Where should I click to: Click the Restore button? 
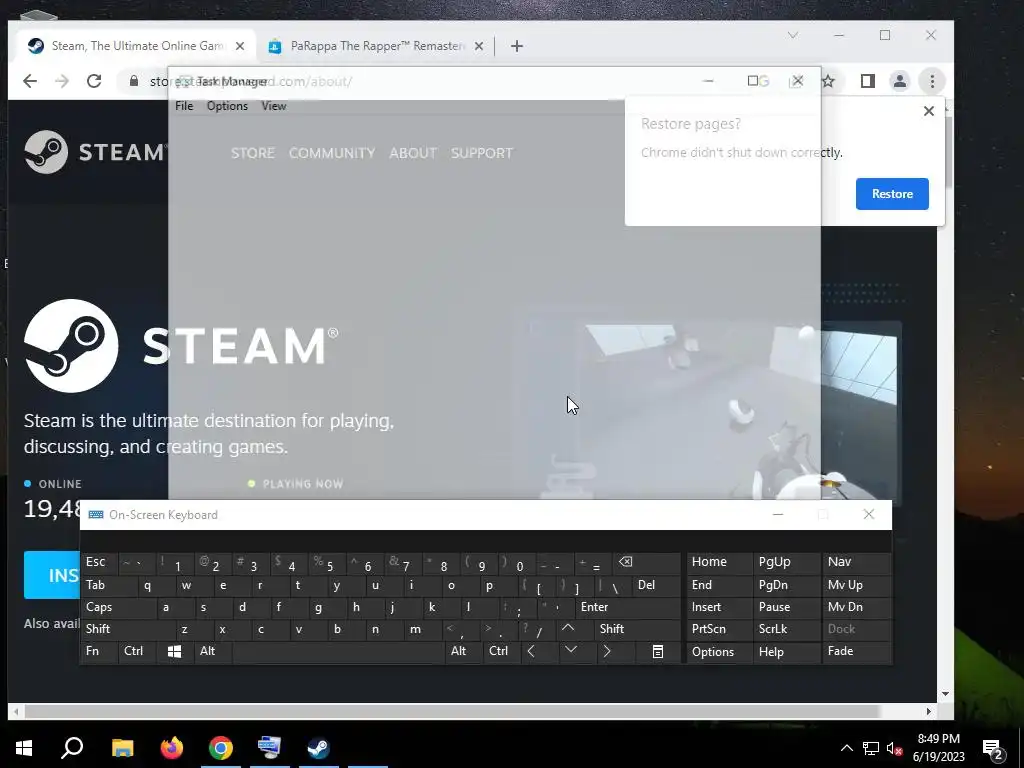[892, 194]
